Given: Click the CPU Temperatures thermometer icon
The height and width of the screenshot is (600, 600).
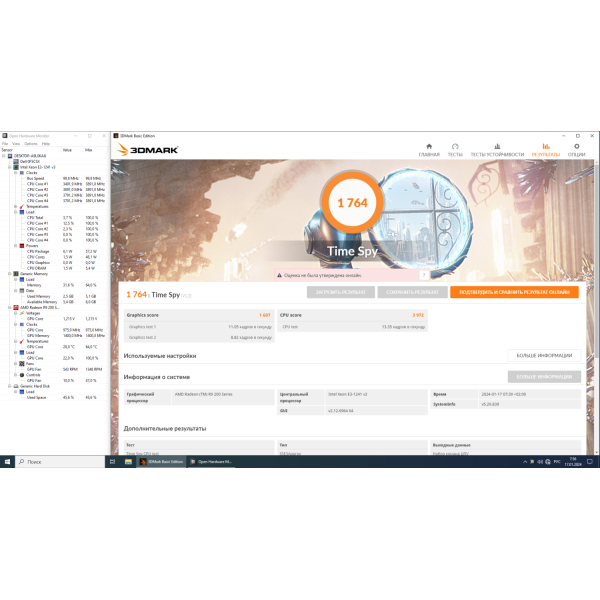Looking at the screenshot, I should 22,207.
